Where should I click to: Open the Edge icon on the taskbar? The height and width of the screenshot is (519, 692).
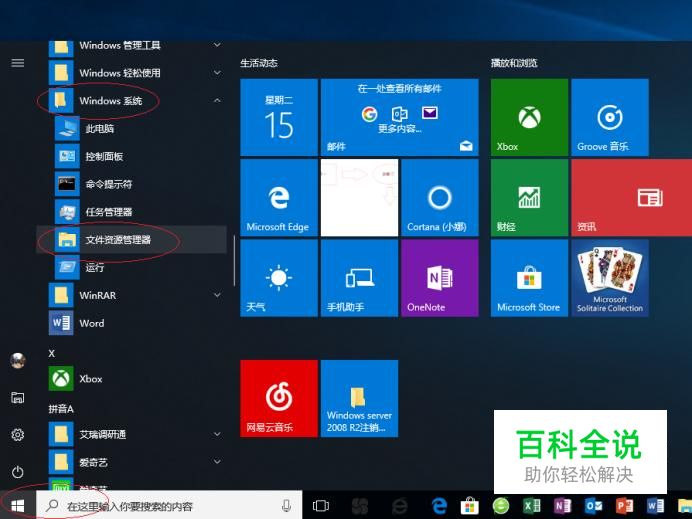click(x=439, y=506)
